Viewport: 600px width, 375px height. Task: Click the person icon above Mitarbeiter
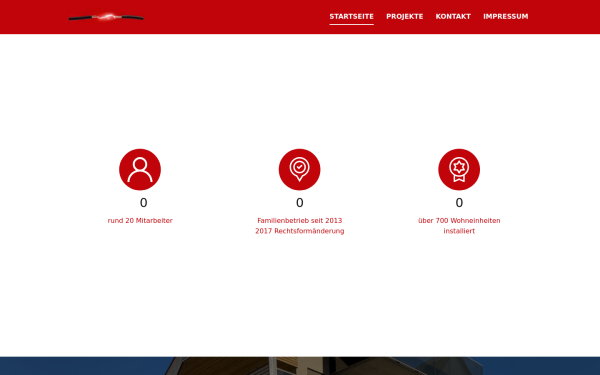coord(140,170)
